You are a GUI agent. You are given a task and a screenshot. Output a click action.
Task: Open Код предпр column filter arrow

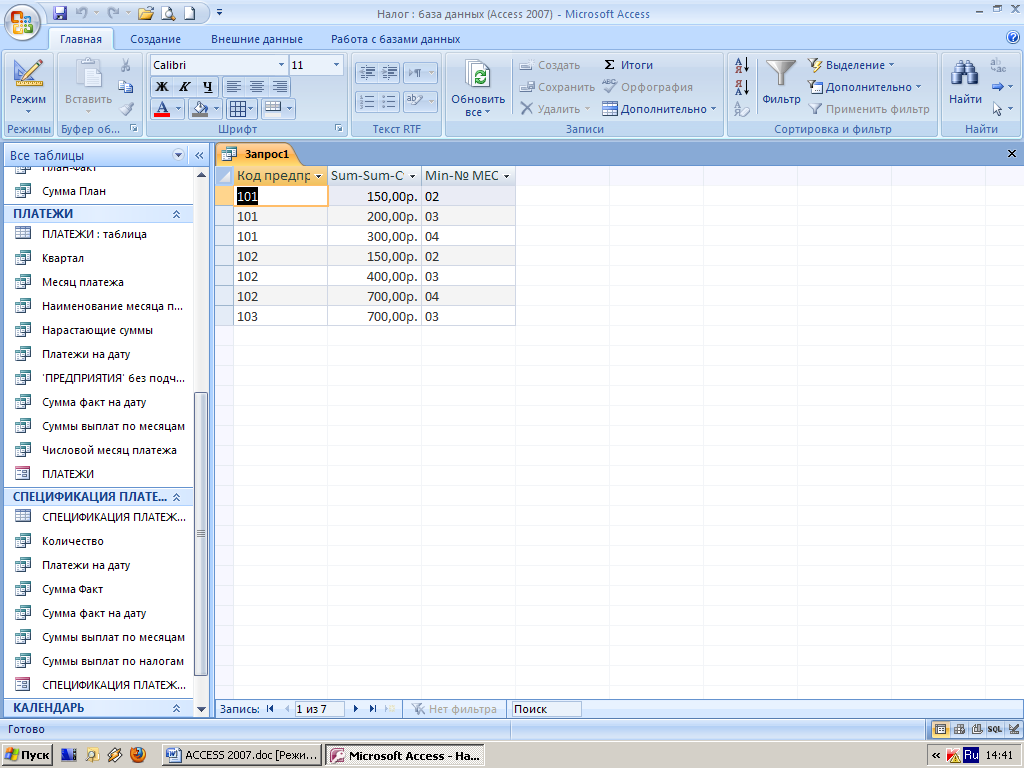pos(319,176)
